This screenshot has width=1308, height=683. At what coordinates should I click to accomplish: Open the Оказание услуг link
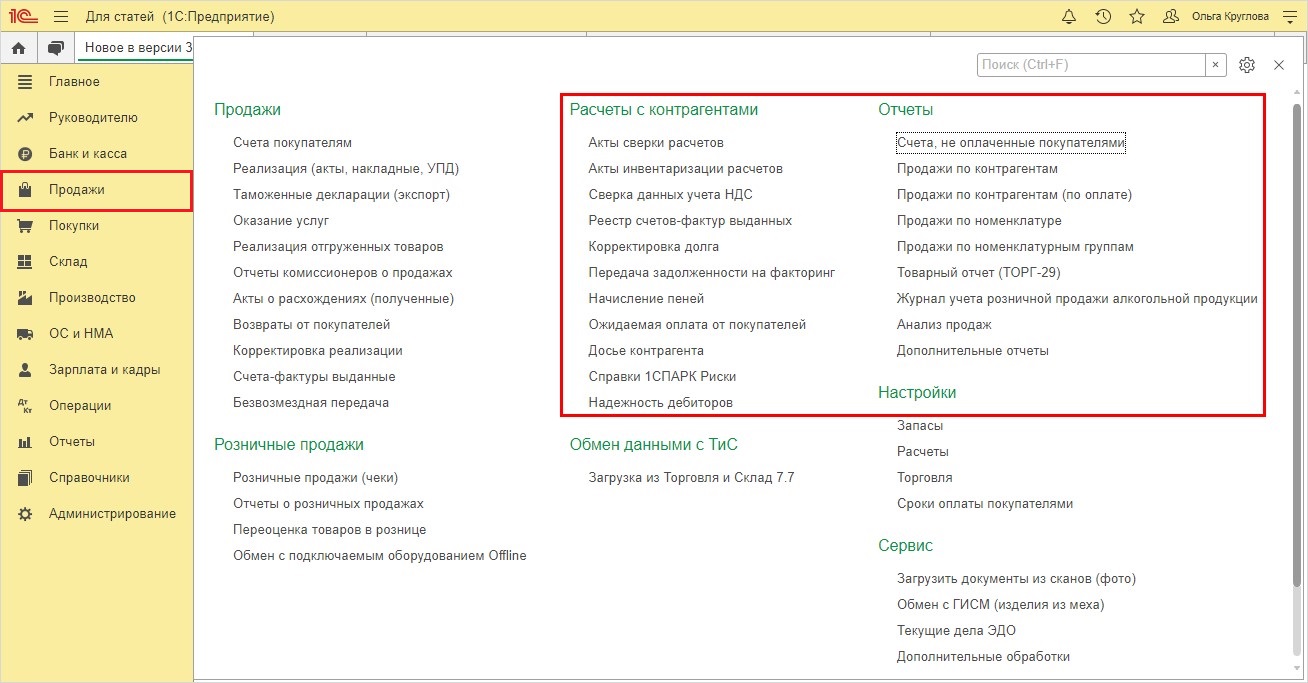[x=281, y=221]
